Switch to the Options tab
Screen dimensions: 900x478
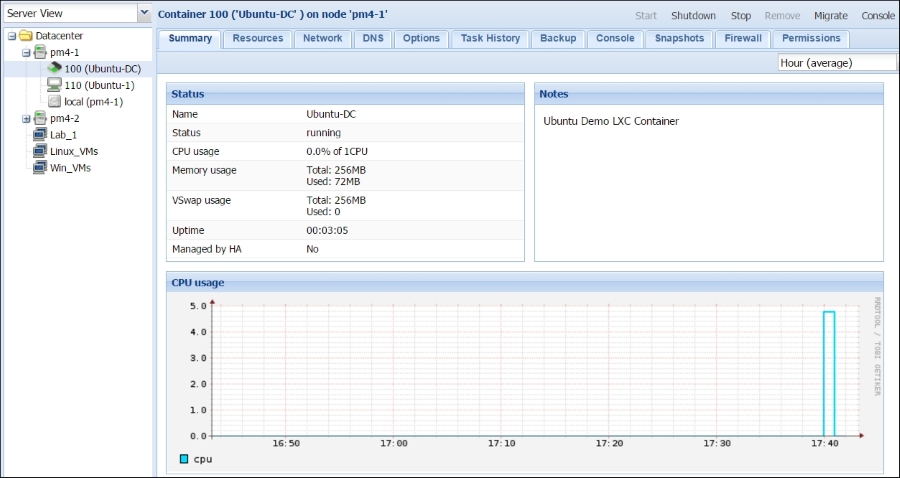(421, 39)
